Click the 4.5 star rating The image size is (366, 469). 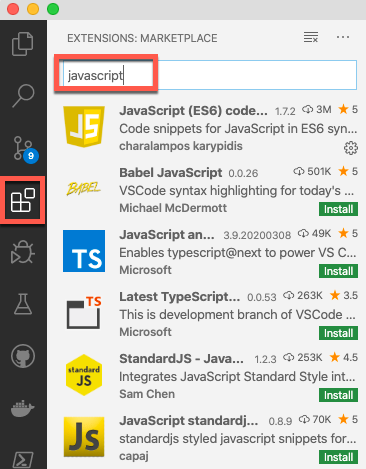coord(343,357)
